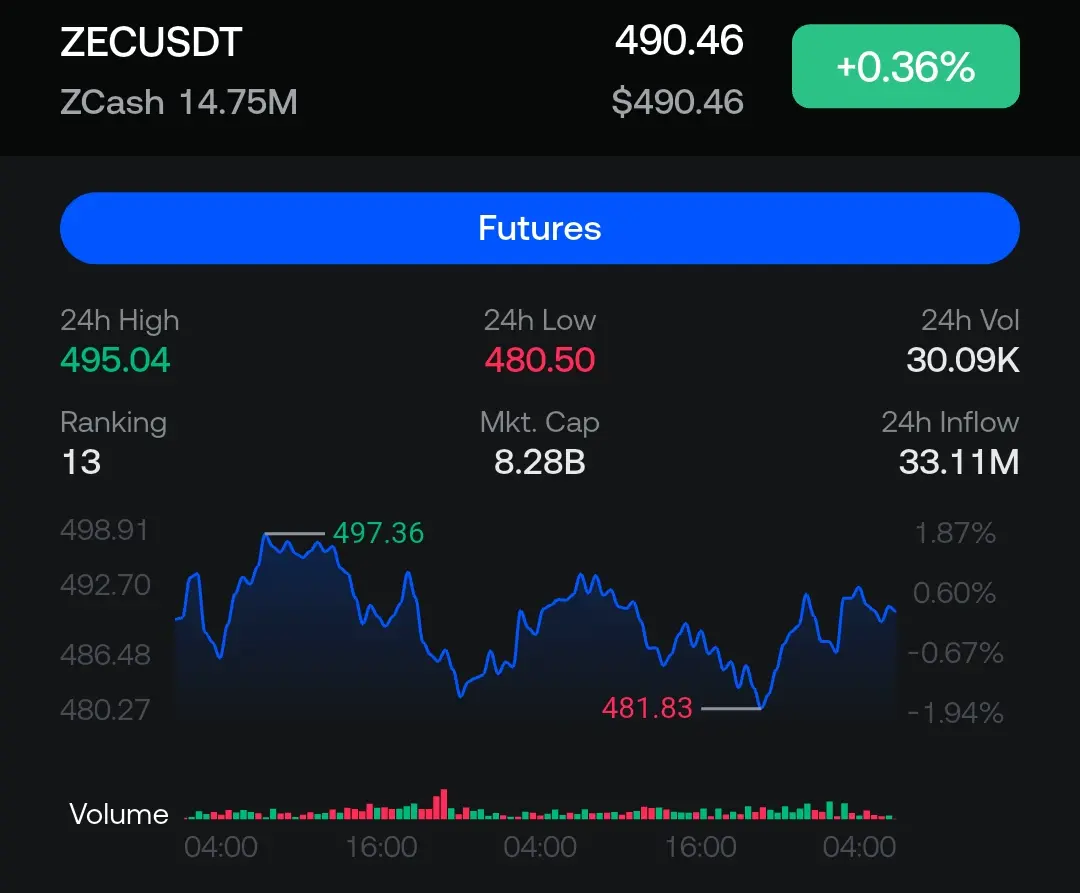This screenshot has width=1080, height=893.
Task: Click the ZCash 14.75M subtitle
Action: [178, 102]
